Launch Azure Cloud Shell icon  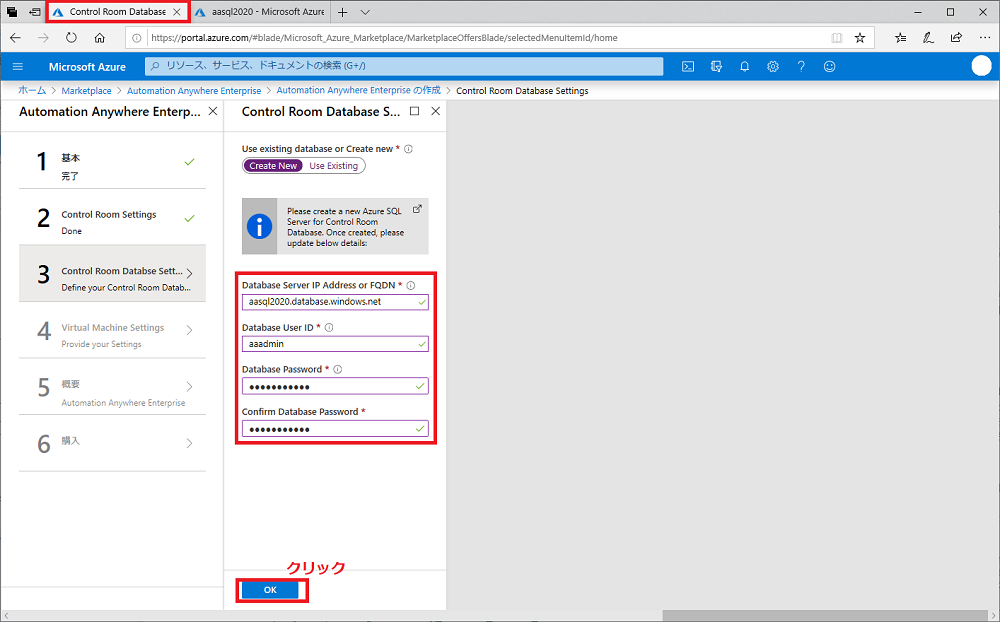pyautogui.click(x=688, y=66)
